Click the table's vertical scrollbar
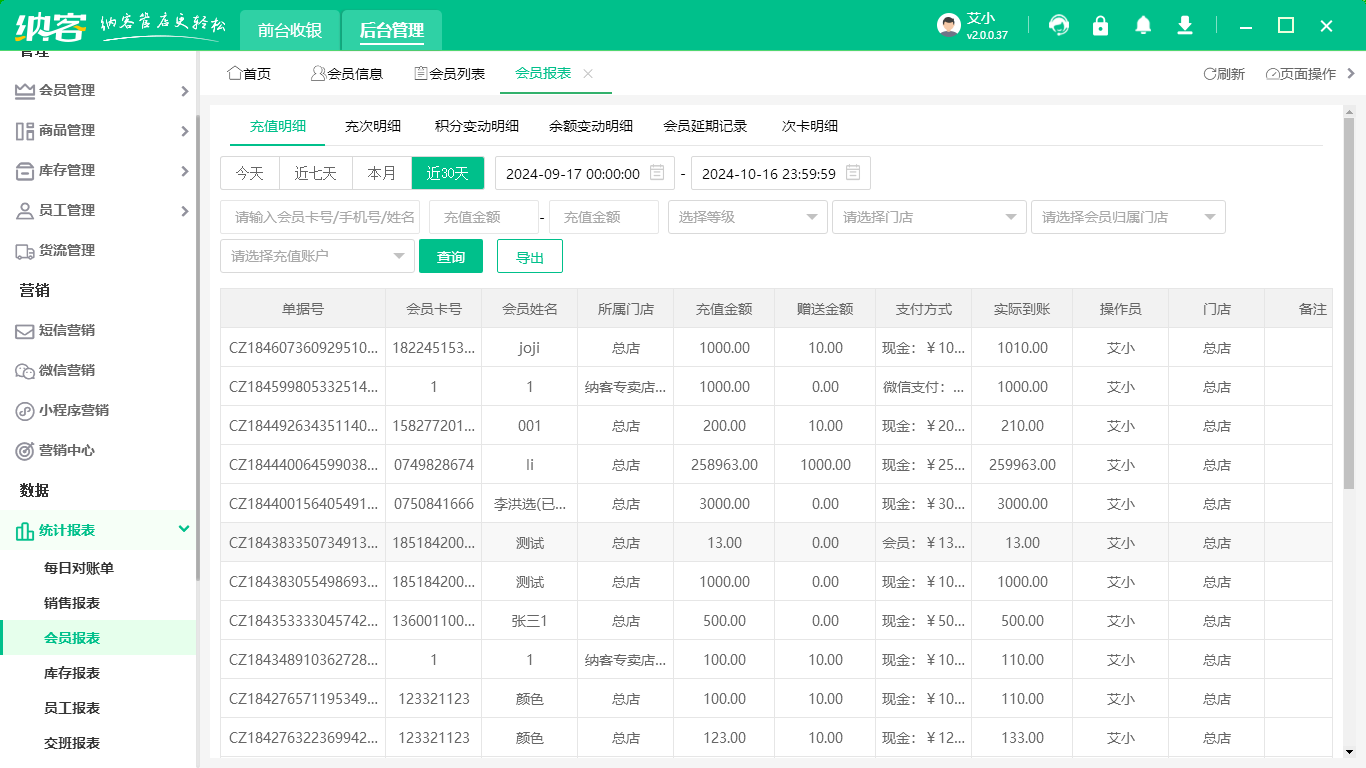This screenshot has width=1366, height=768. click(1349, 320)
